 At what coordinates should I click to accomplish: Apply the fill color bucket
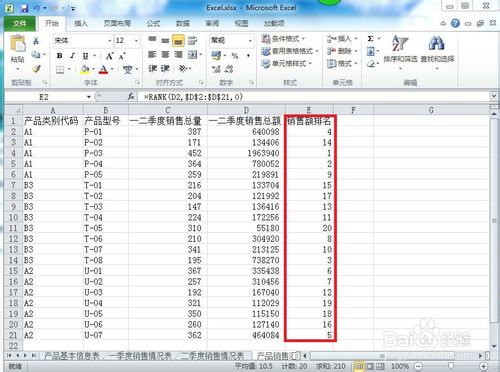coord(85,69)
